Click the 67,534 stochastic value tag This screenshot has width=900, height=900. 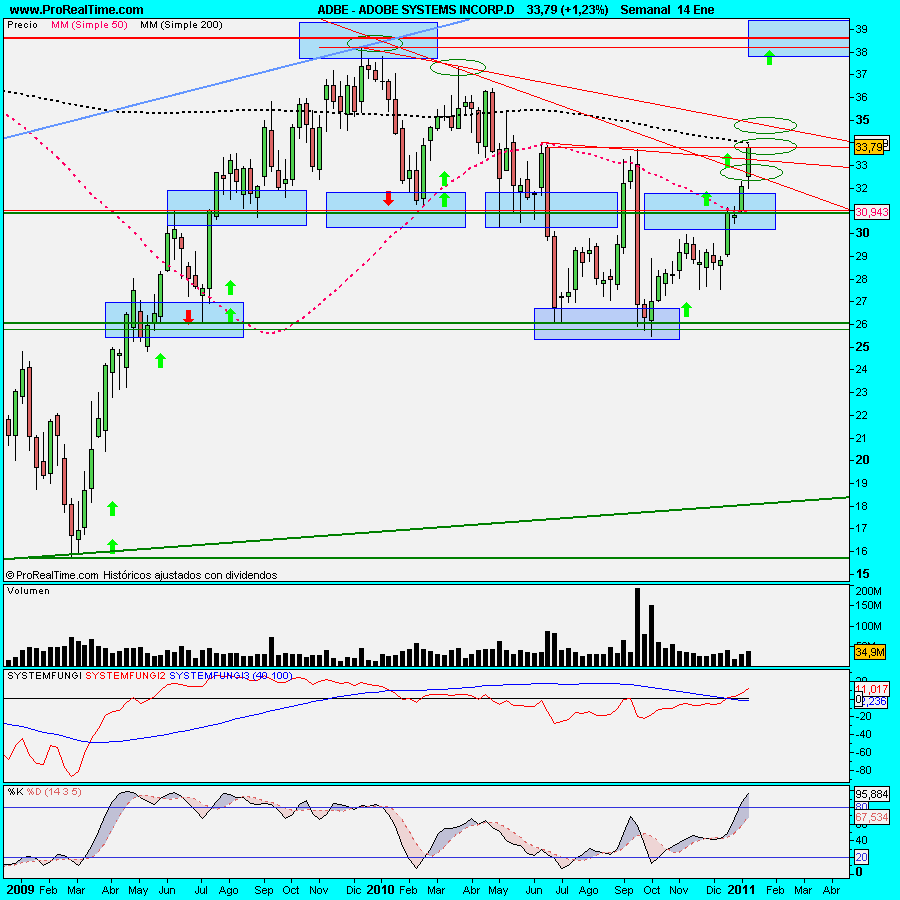[872, 817]
